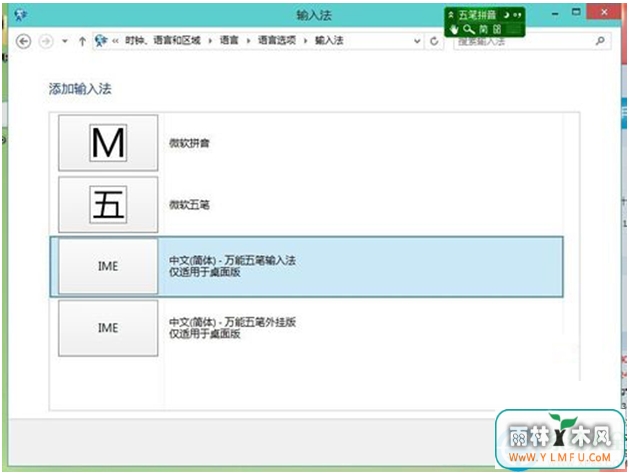
Task: Choose the 微软五笔 entry text
Action: pos(189,205)
